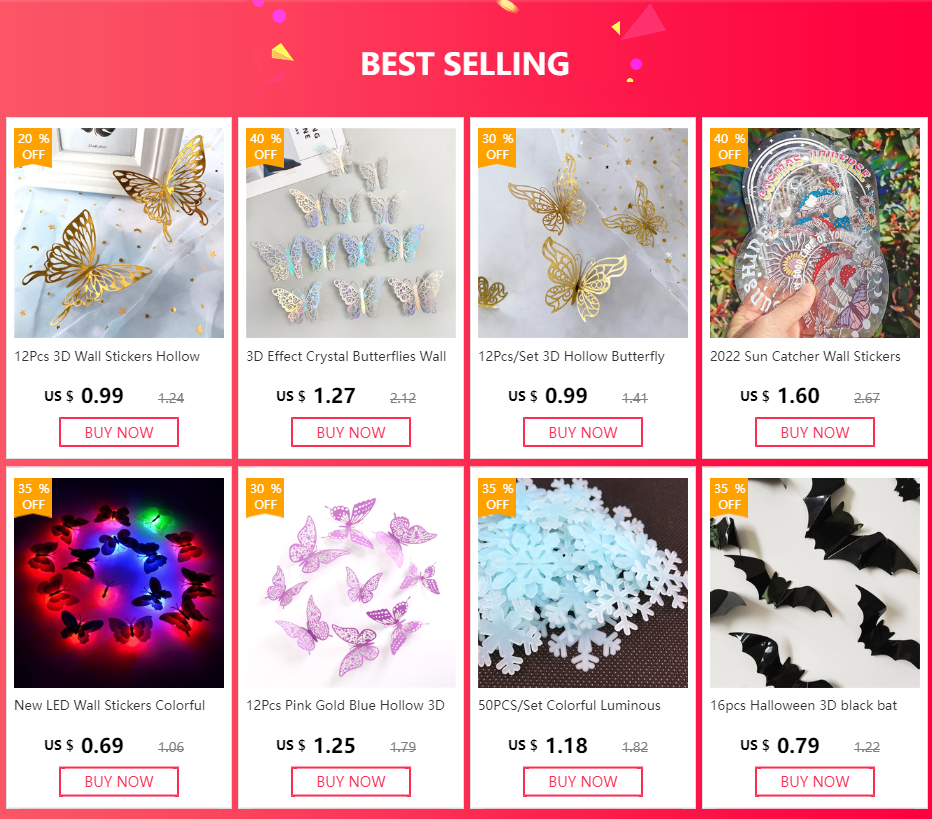
Task: Open the luminous snowflakes product image
Action: pyautogui.click(x=583, y=583)
